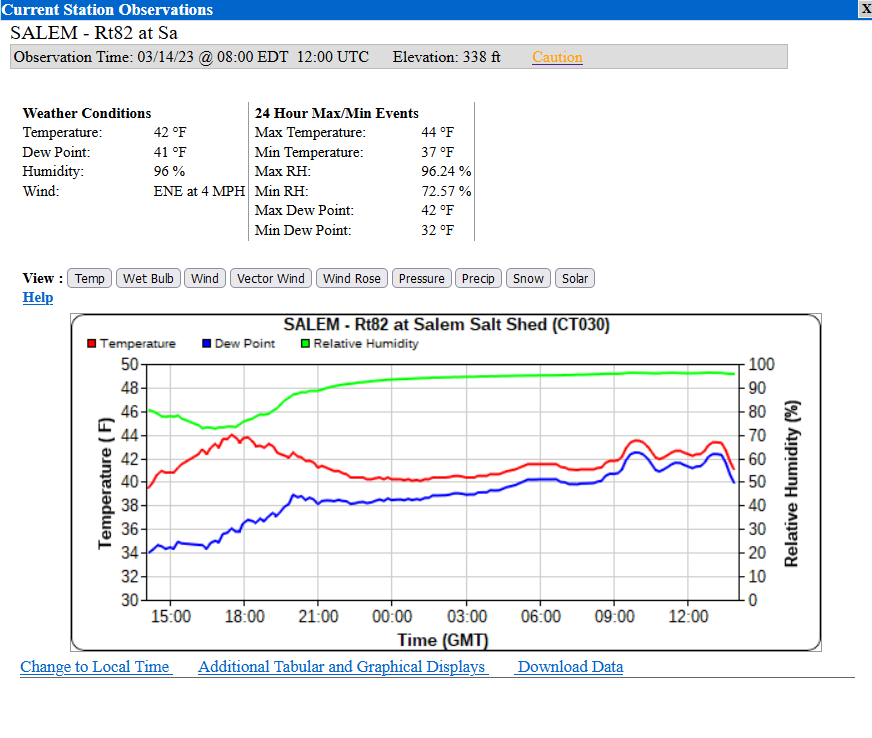Click the Elevation: 338 ft text

(x=447, y=57)
